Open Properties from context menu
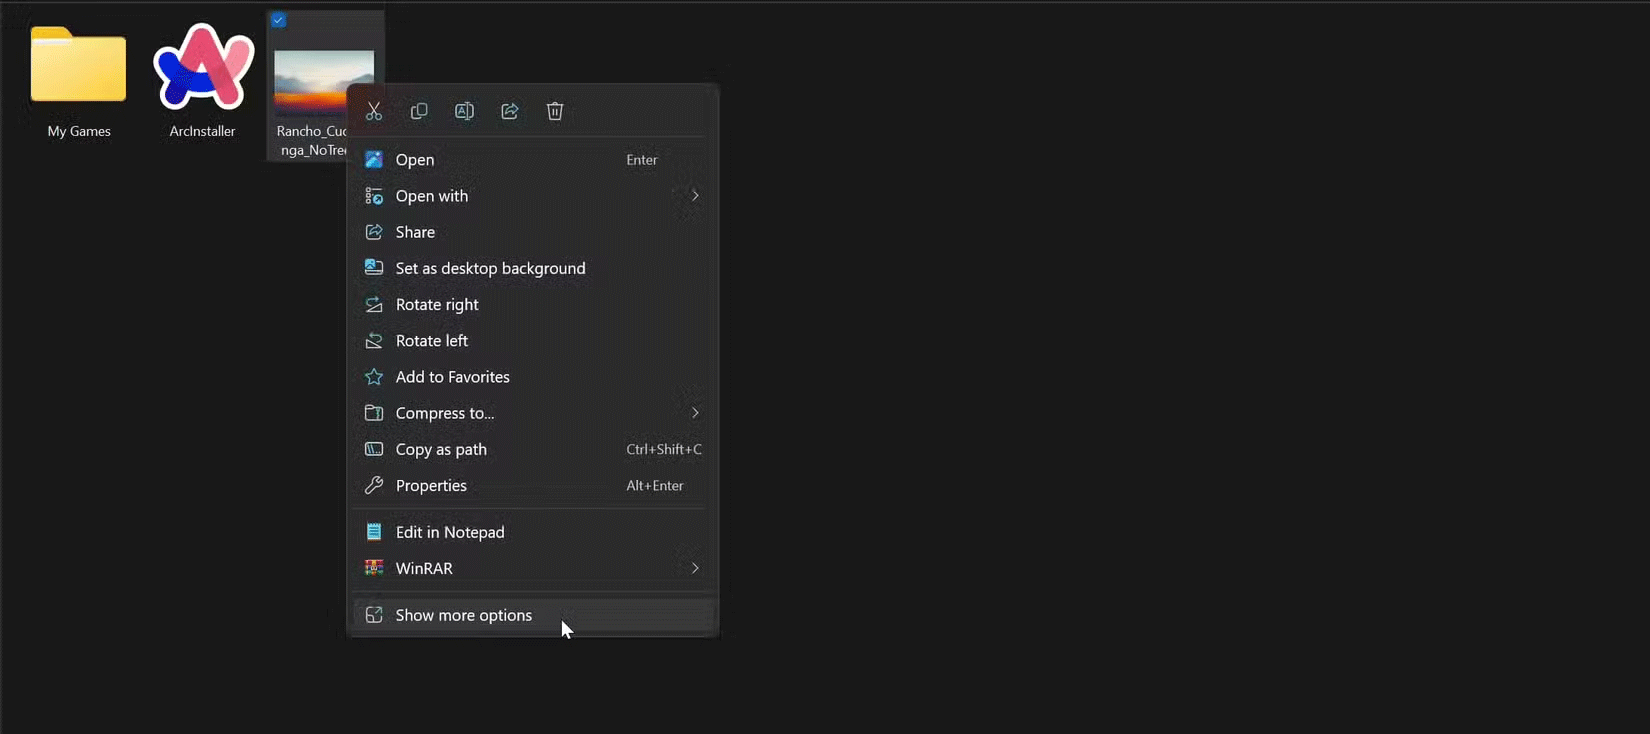This screenshot has width=1650, height=734. point(431,485)
